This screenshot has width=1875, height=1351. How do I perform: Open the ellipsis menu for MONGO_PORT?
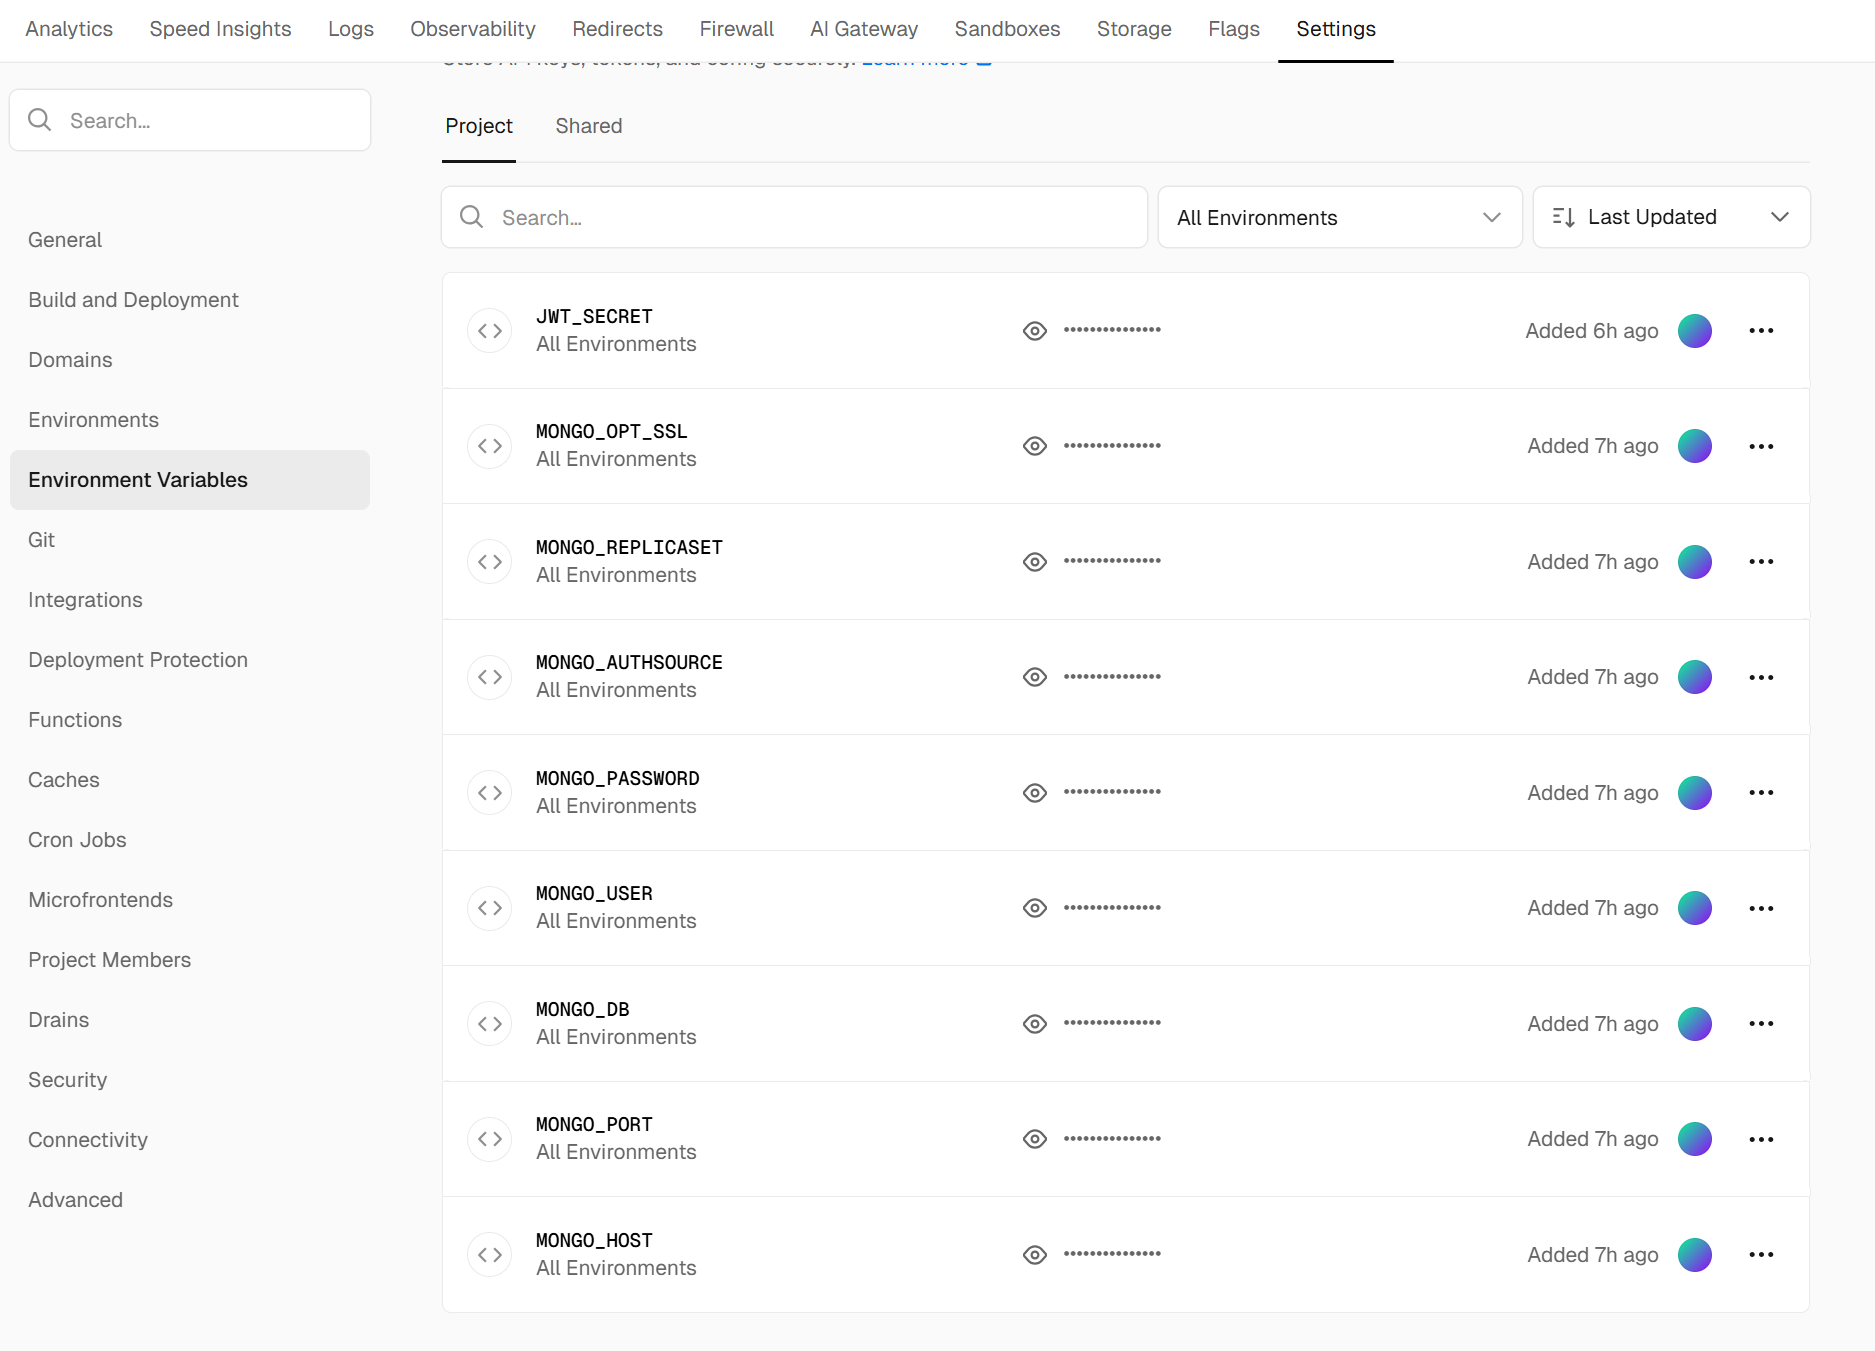click(1761, 1139)
